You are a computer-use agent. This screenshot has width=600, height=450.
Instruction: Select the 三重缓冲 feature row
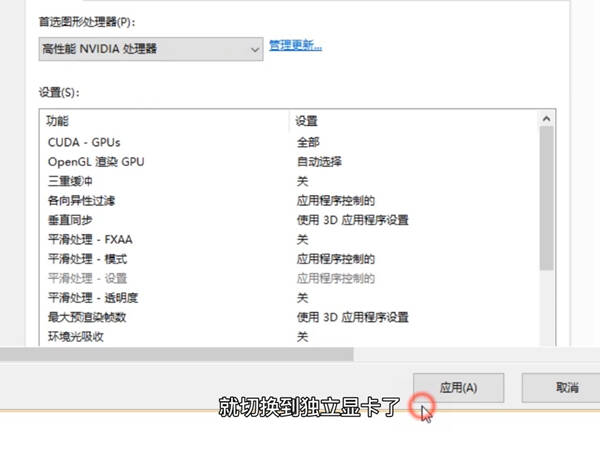[x=289, y=181]
